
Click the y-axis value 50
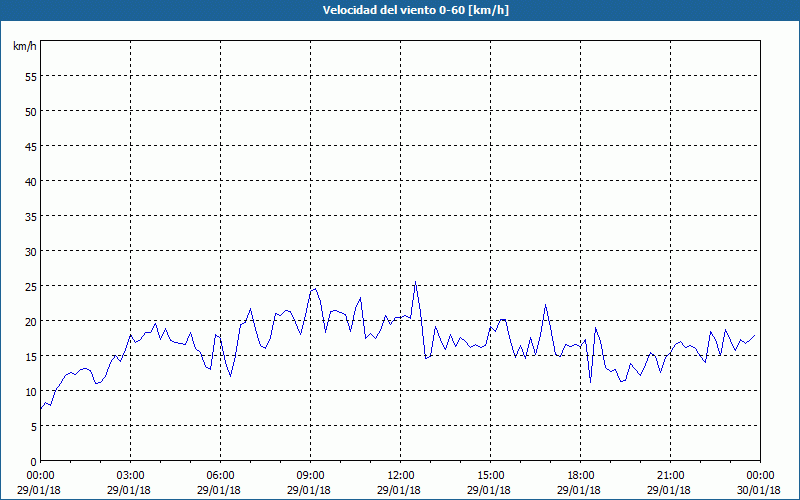pos(31,111)
